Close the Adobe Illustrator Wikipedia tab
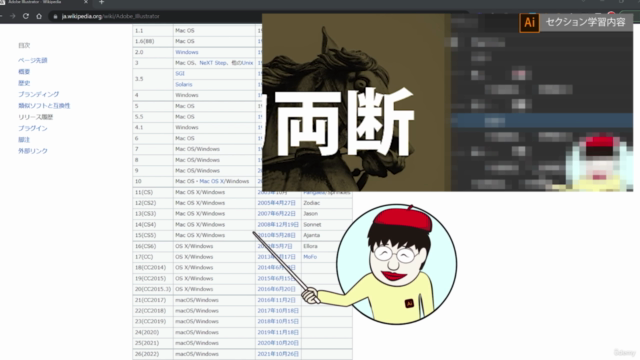 click(86, 2)
